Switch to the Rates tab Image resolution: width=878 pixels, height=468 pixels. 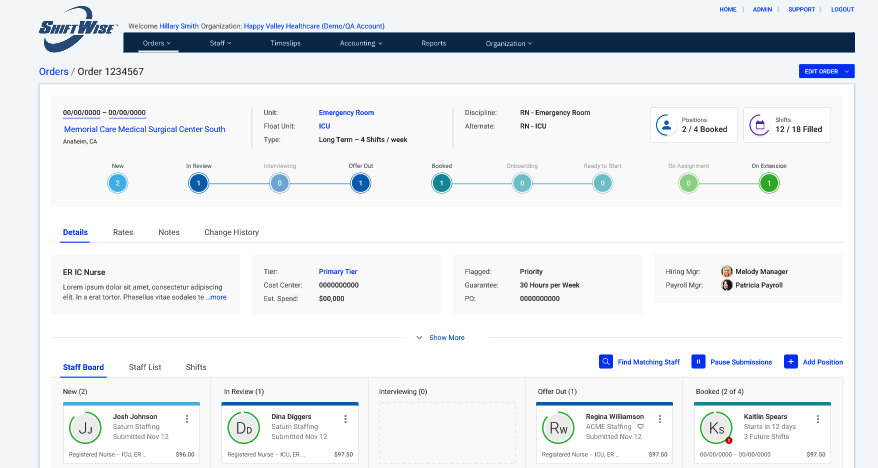click(123, 232)
